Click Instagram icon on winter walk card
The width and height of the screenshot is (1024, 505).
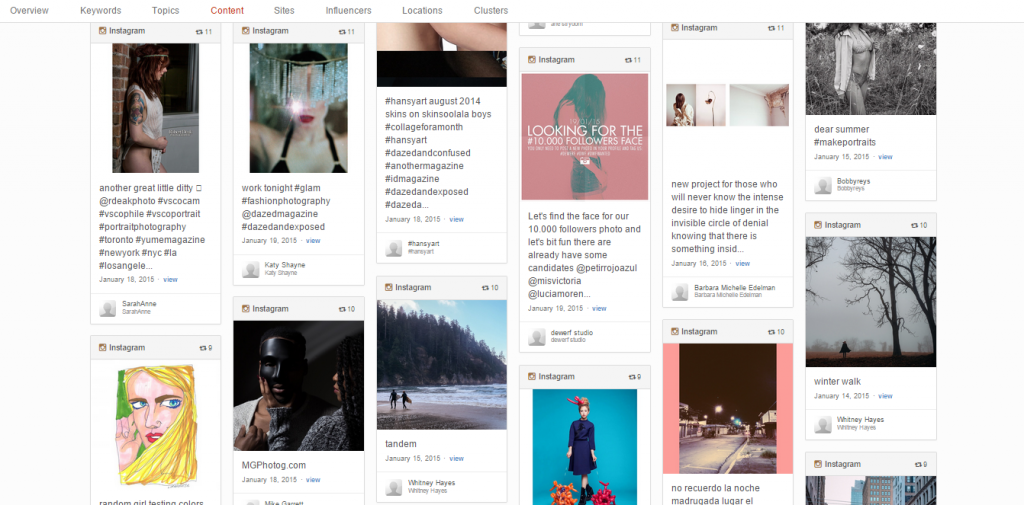coord(817,225)
